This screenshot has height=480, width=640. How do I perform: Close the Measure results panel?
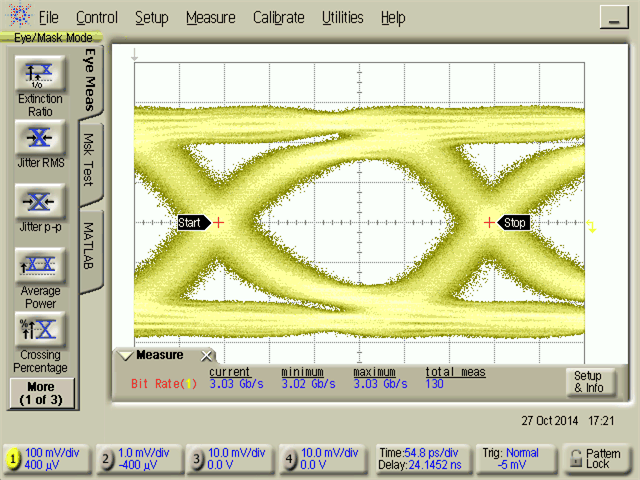[x=207, y=356]
